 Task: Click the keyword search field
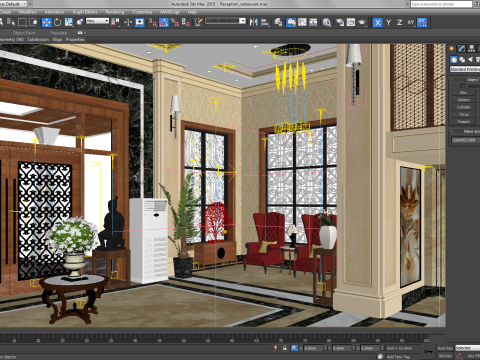click(x=441, y=4)
